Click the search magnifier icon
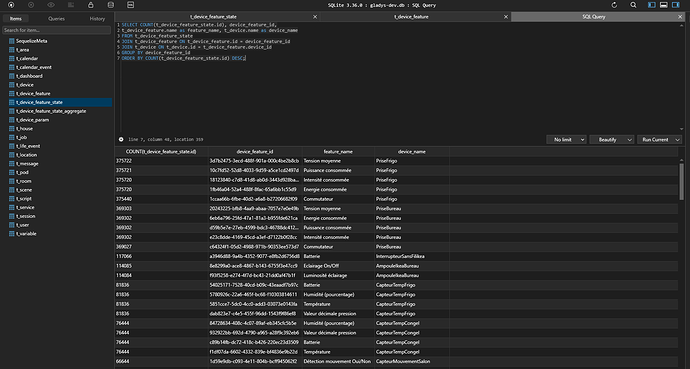690x369 pixels. coord(633,5)
